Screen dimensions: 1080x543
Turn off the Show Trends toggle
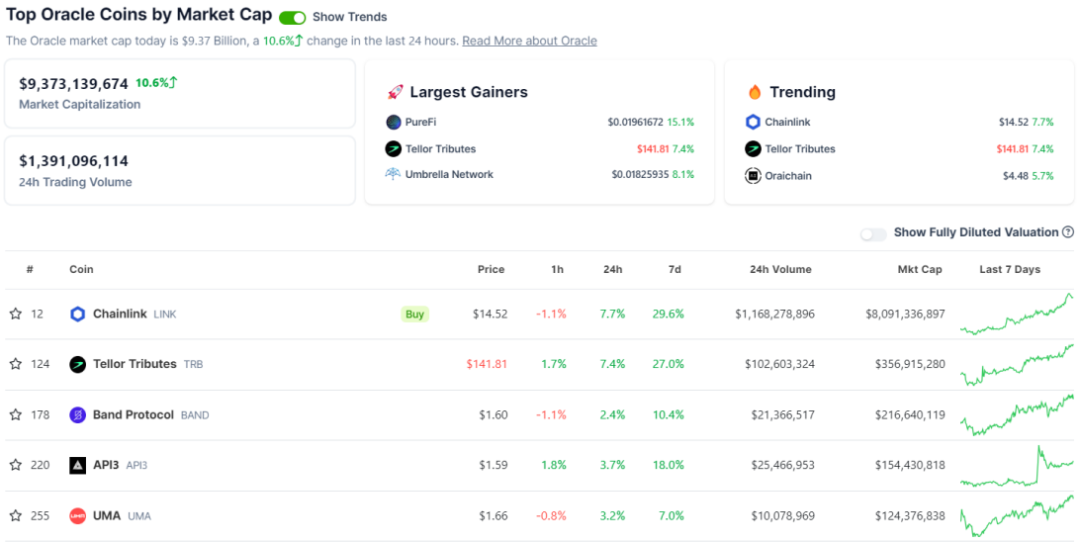tap(292, 17)
